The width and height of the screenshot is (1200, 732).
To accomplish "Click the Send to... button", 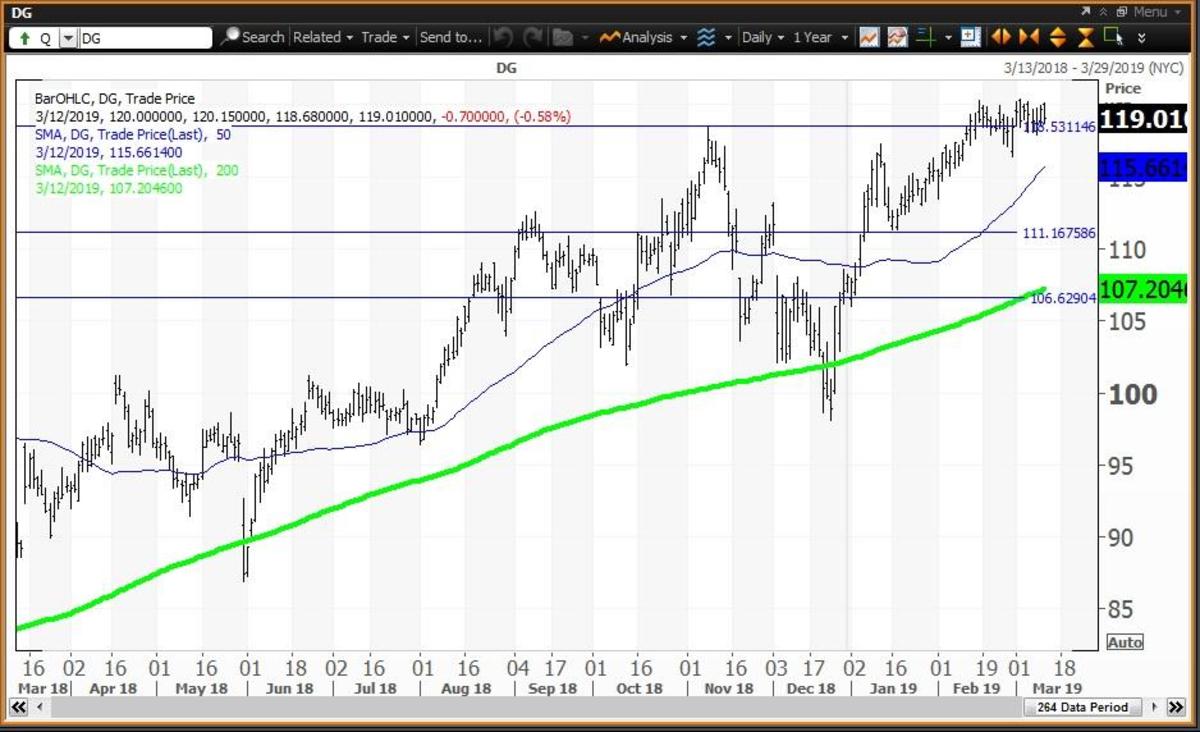I will point(450,37).
